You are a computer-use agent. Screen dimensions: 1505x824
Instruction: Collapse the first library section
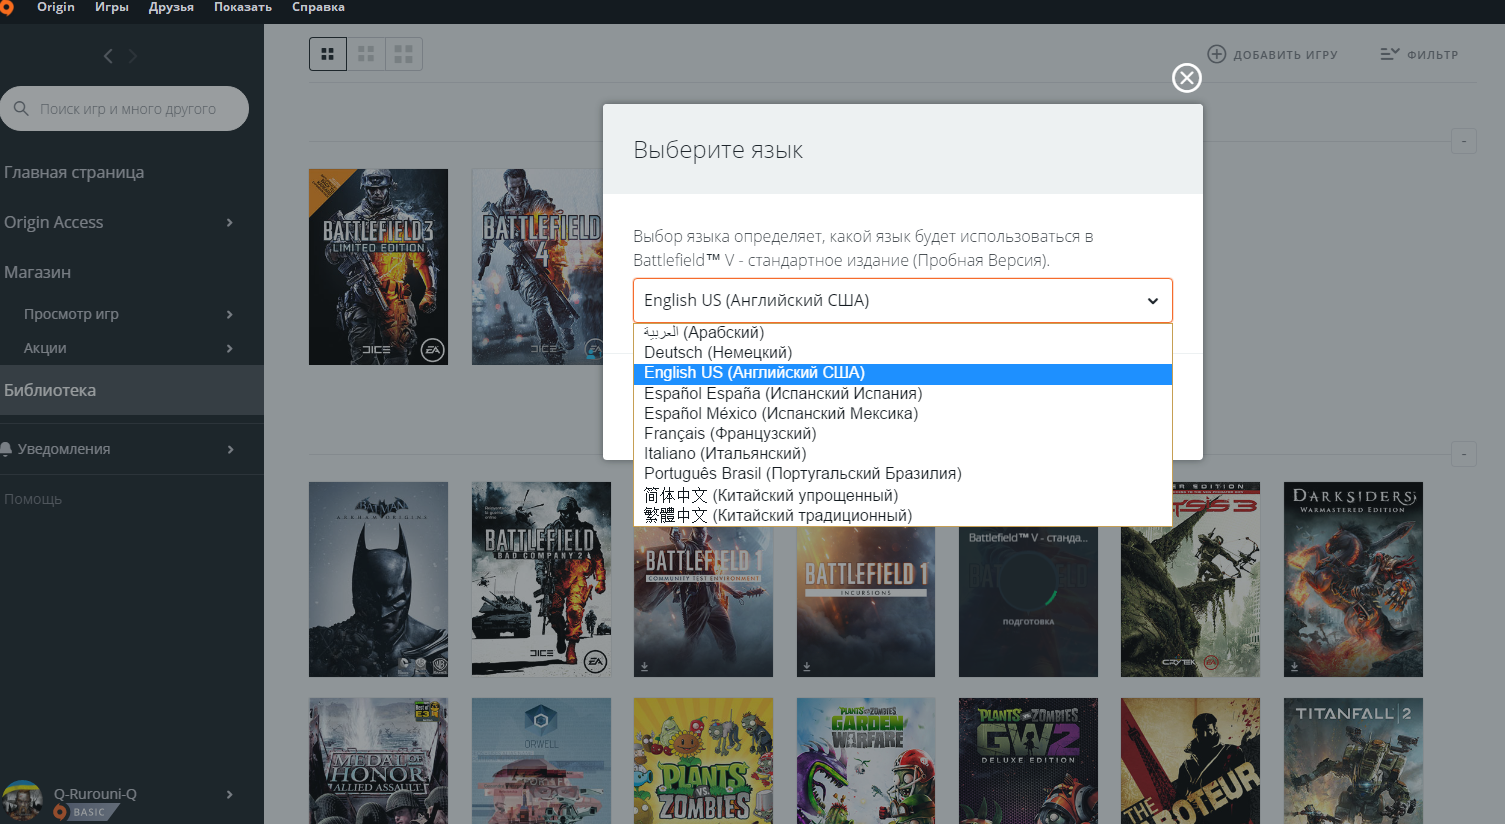coord(1463,141)
